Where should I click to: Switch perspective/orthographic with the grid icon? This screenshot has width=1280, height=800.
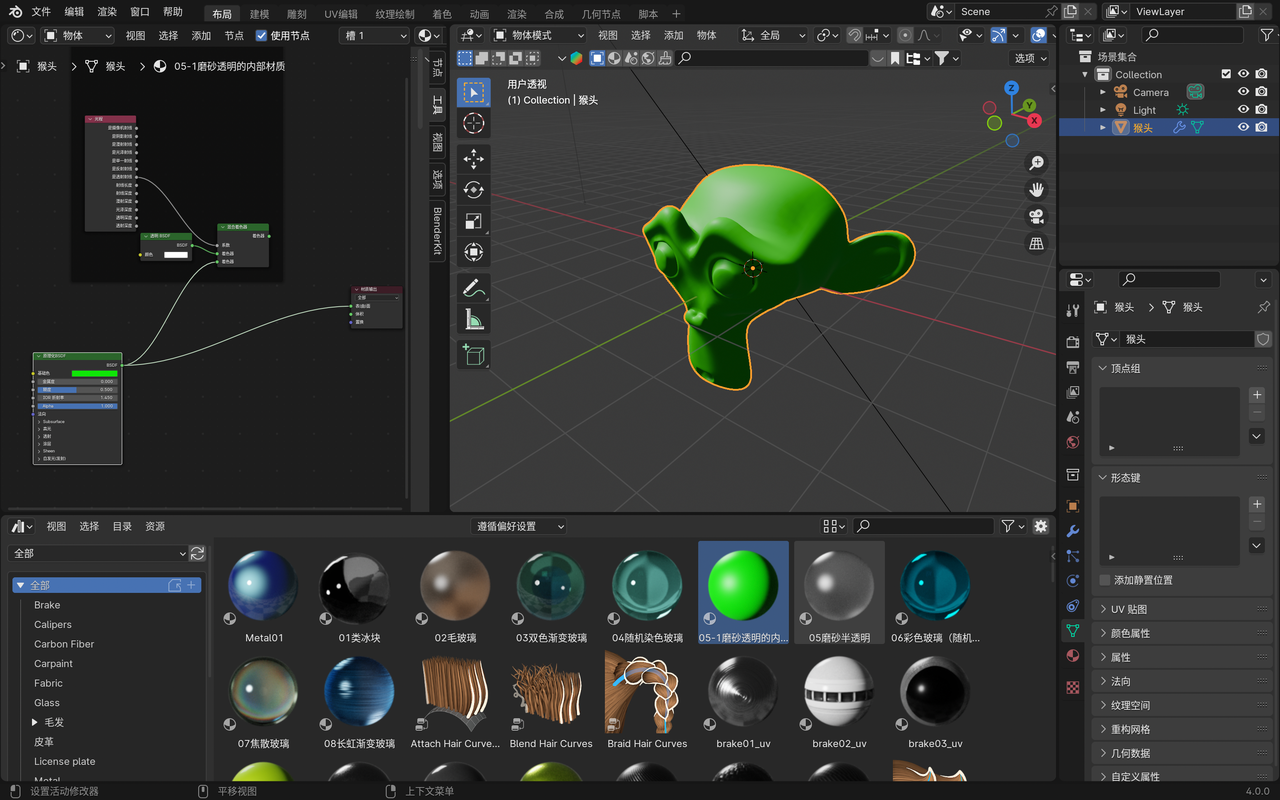1036,244
